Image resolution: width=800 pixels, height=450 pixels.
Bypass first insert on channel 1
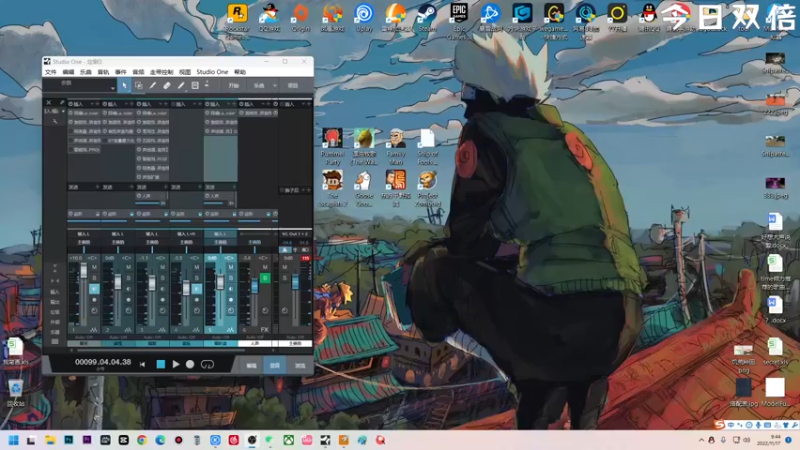click(71, 113)
